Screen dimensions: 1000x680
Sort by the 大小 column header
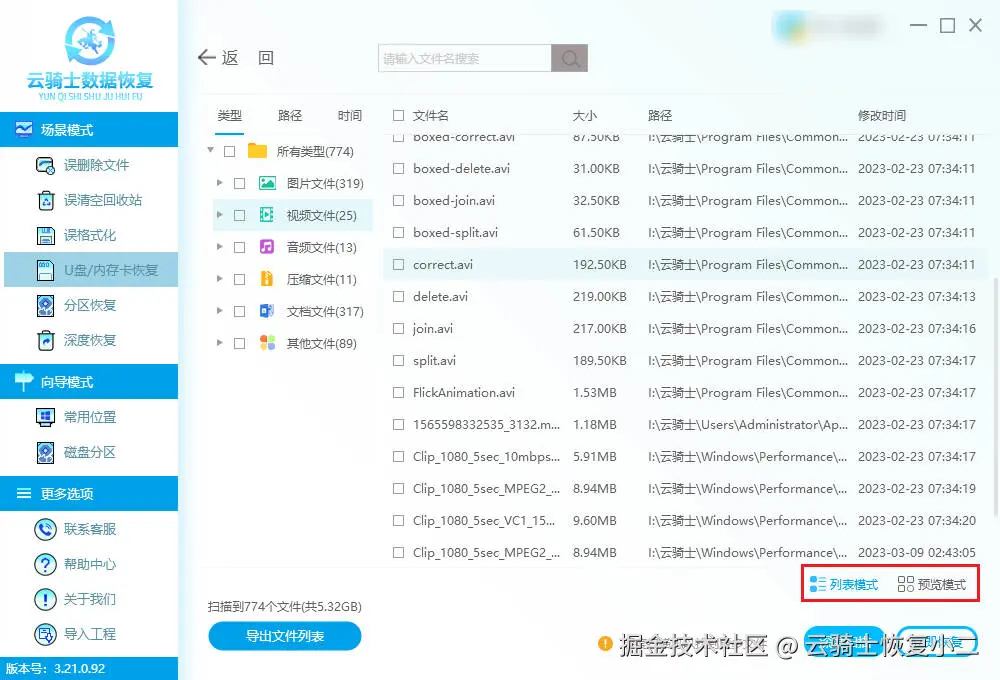point(585,115)
